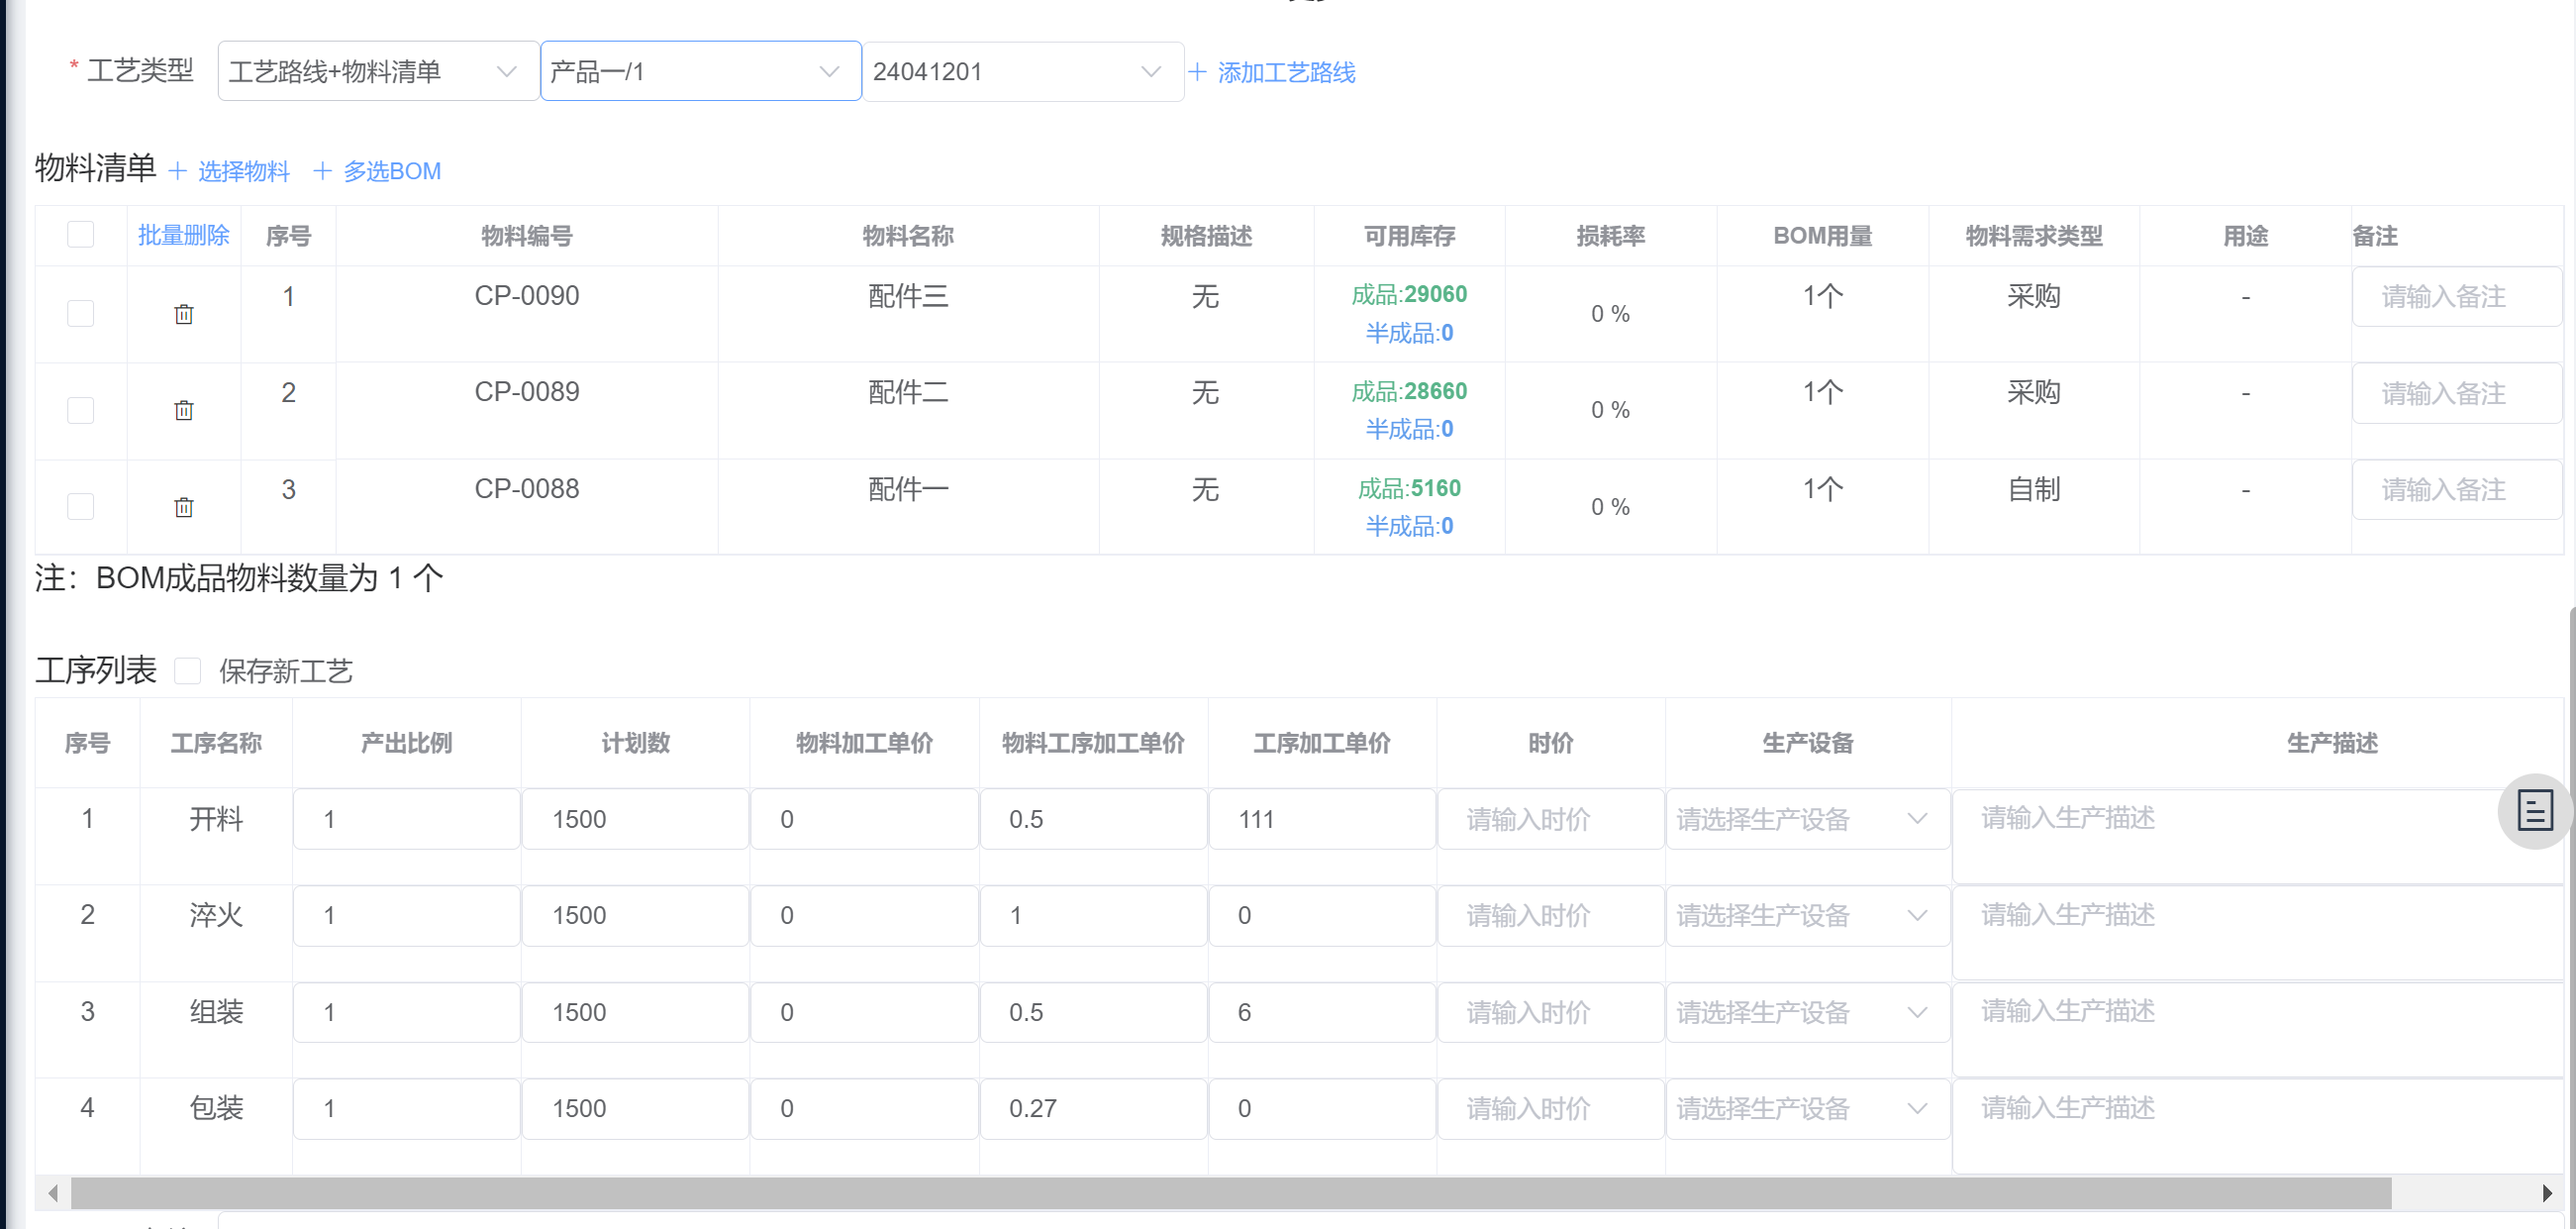Image resolution: width=2576 pixels, height=1229 pixels.
Task: Click material number CP-0090
Action: tap(527, 296)
